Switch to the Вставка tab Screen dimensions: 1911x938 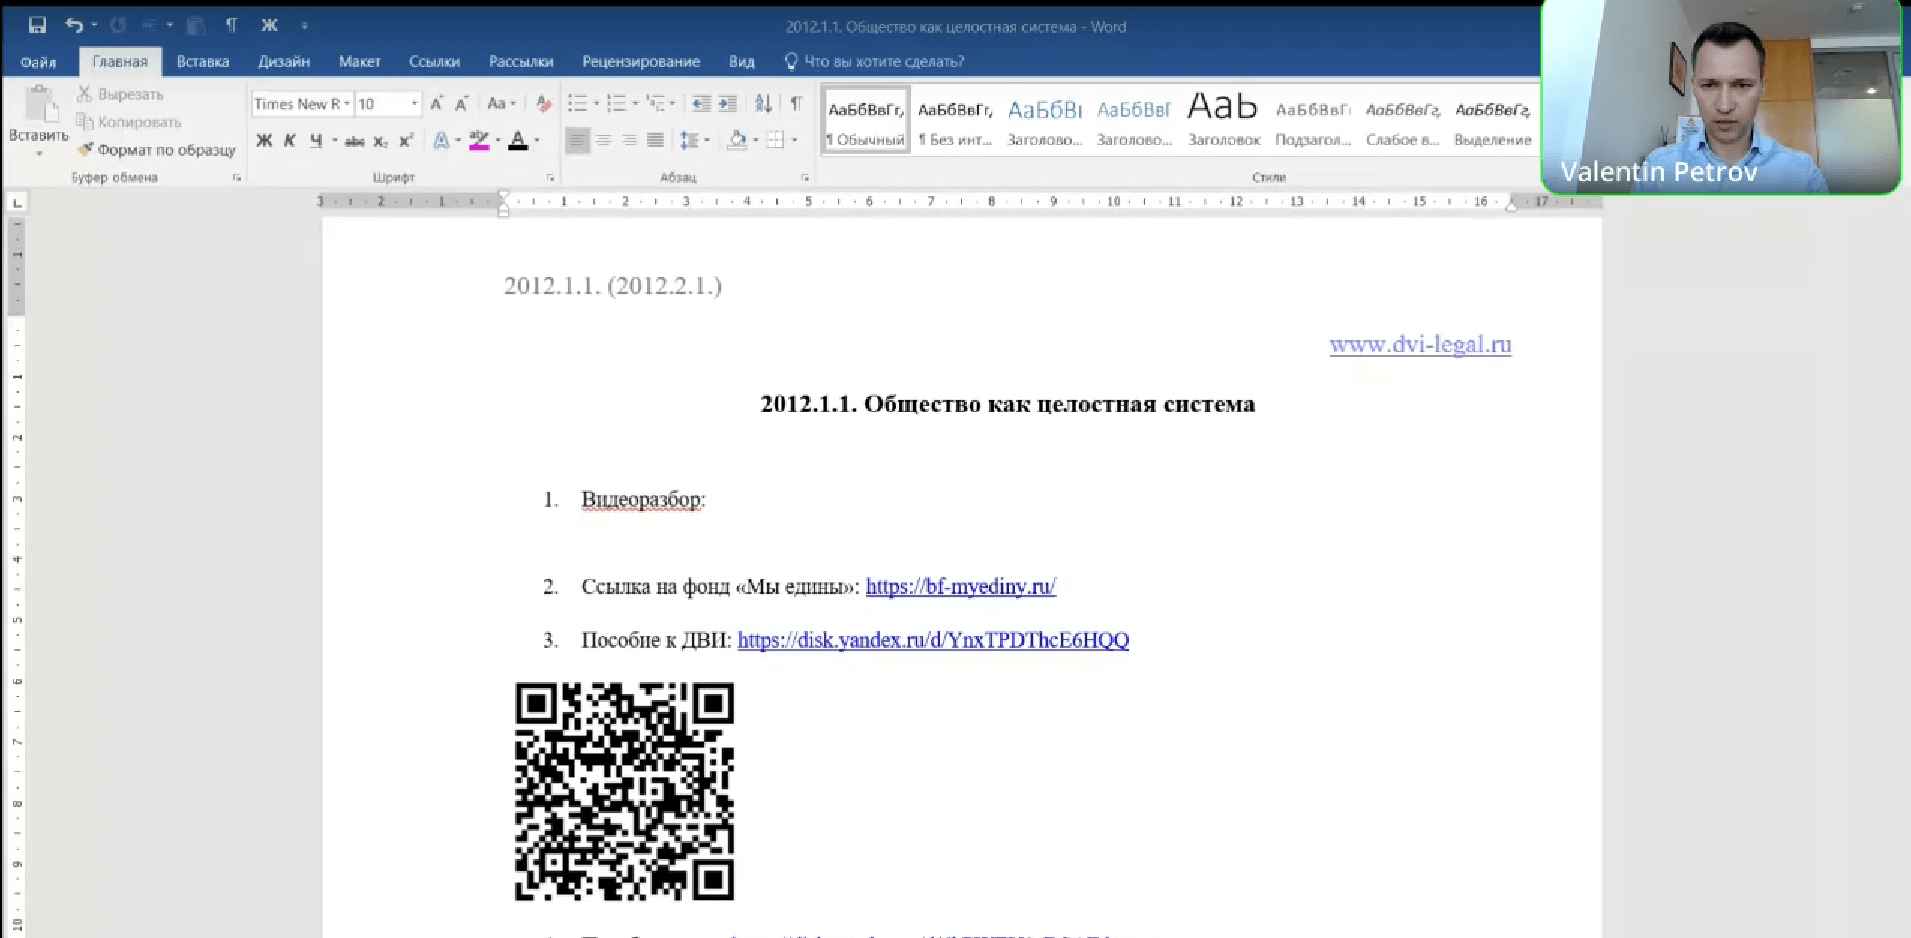[203, 62]
